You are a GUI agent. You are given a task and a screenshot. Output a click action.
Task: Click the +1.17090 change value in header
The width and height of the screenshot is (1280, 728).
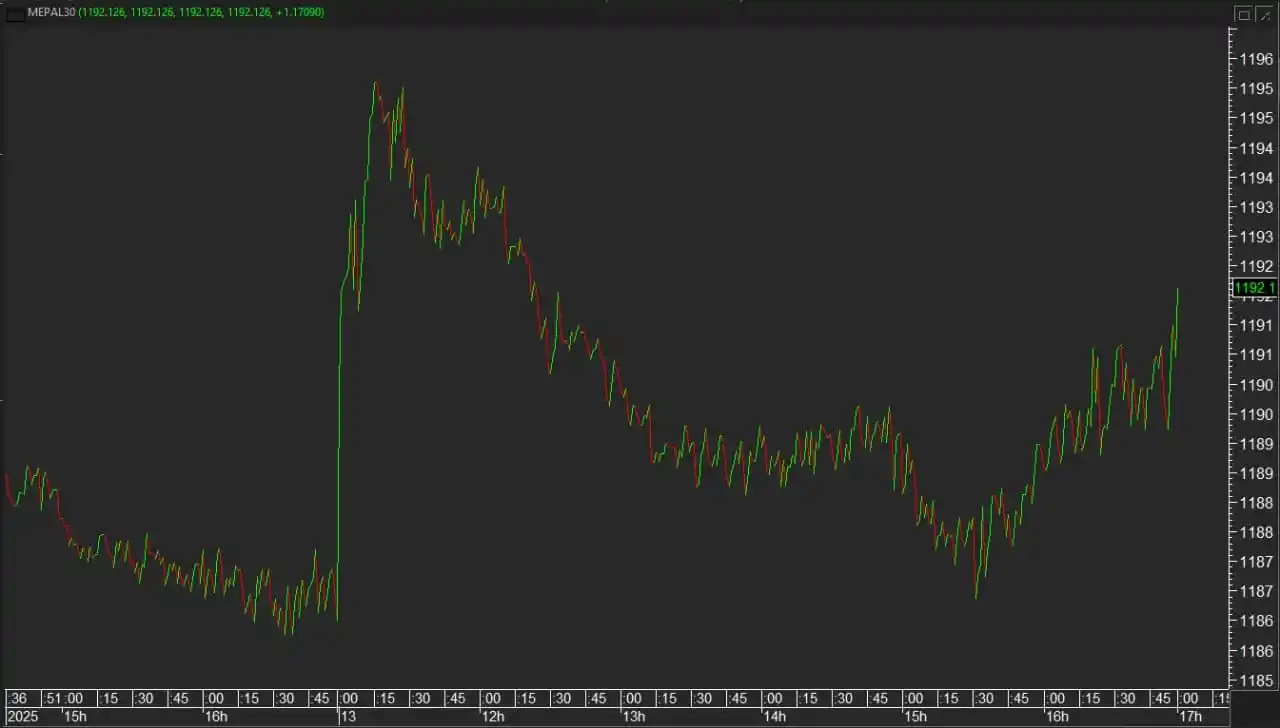(297, 13)
